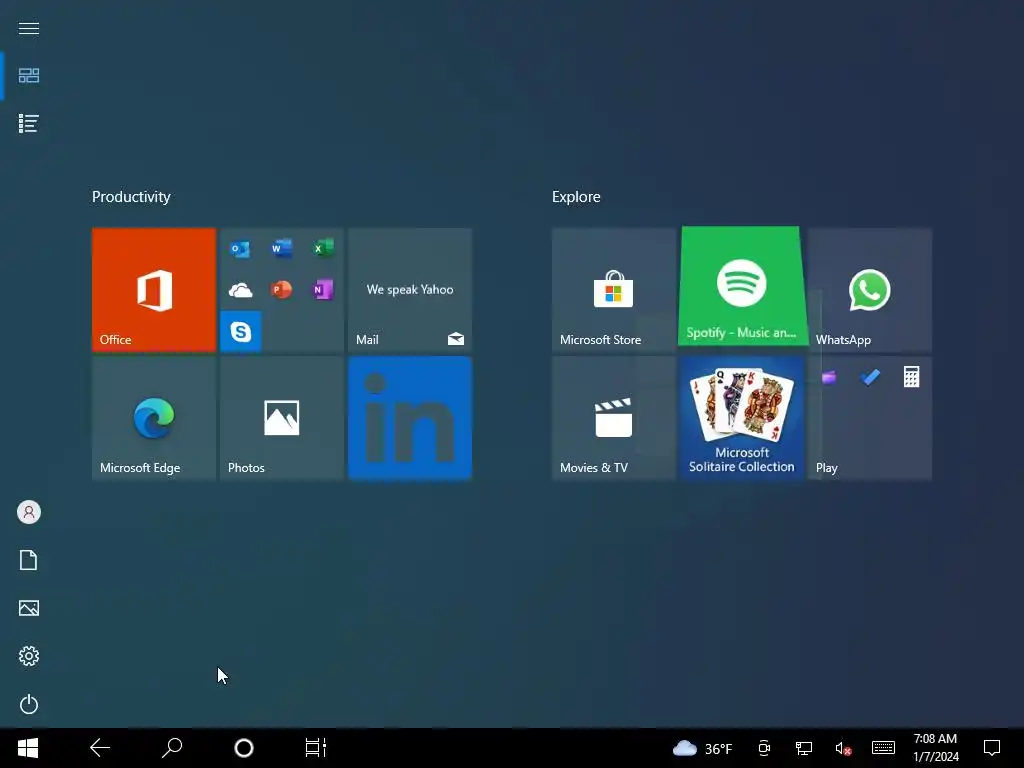Open the purple app icon in Play folder
1024x768 pixels.
[829, 377]
